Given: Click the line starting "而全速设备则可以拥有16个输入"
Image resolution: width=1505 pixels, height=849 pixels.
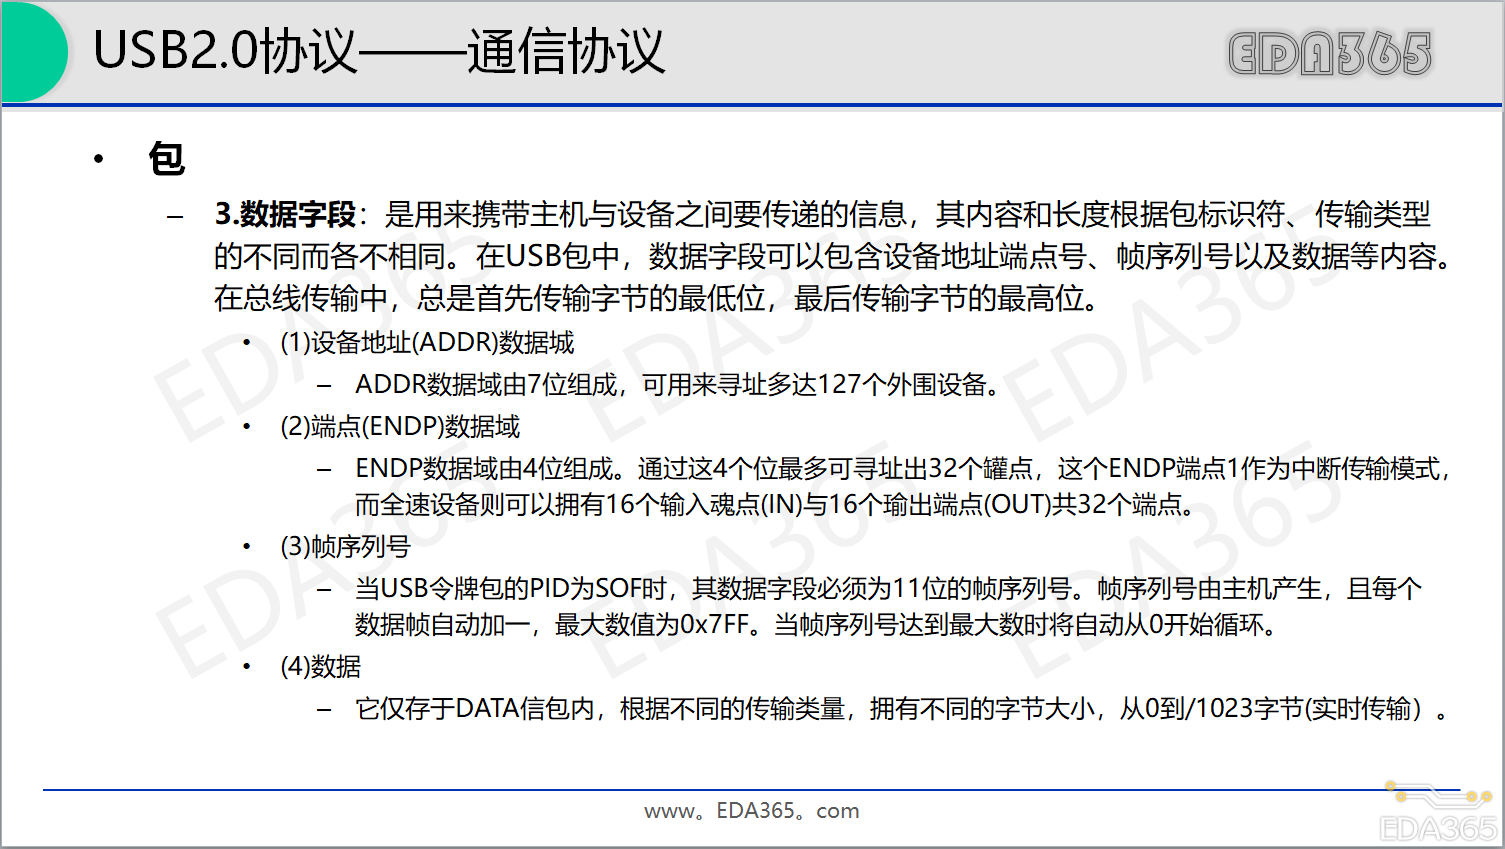Looking at the screenshot, I should coord(777,505).
